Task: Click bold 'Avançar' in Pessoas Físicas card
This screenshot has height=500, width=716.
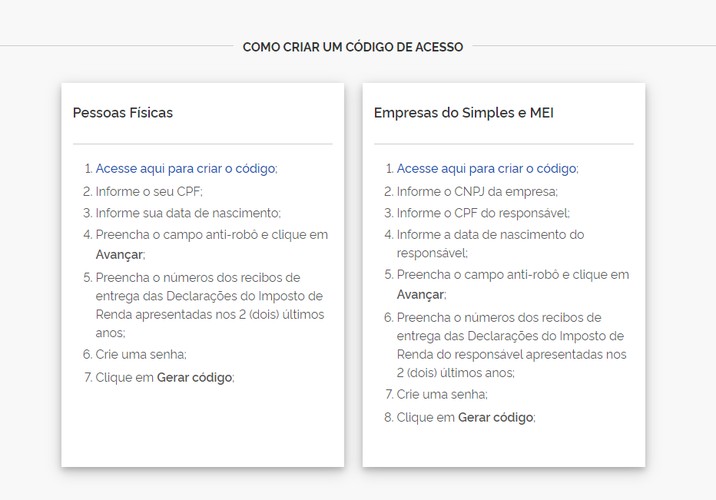Action: click(x=119, y=255)
